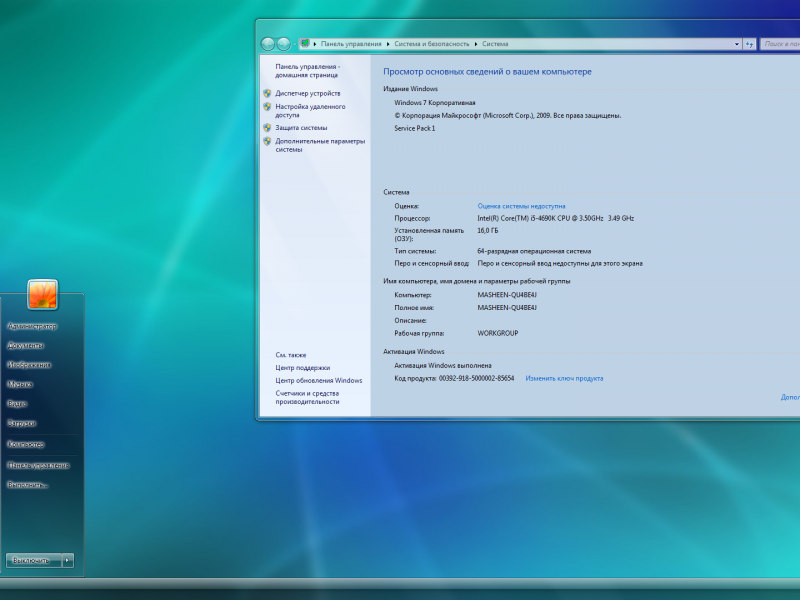Open Счетчики и средства производительности link
Screen dimensions: 800x600
point(307,397)
